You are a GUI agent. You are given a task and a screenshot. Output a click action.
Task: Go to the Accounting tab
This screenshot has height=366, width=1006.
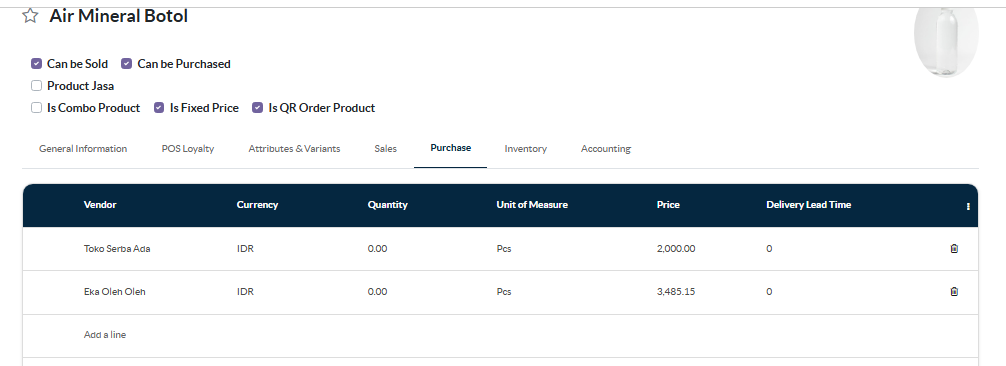(x=606, y=148)
